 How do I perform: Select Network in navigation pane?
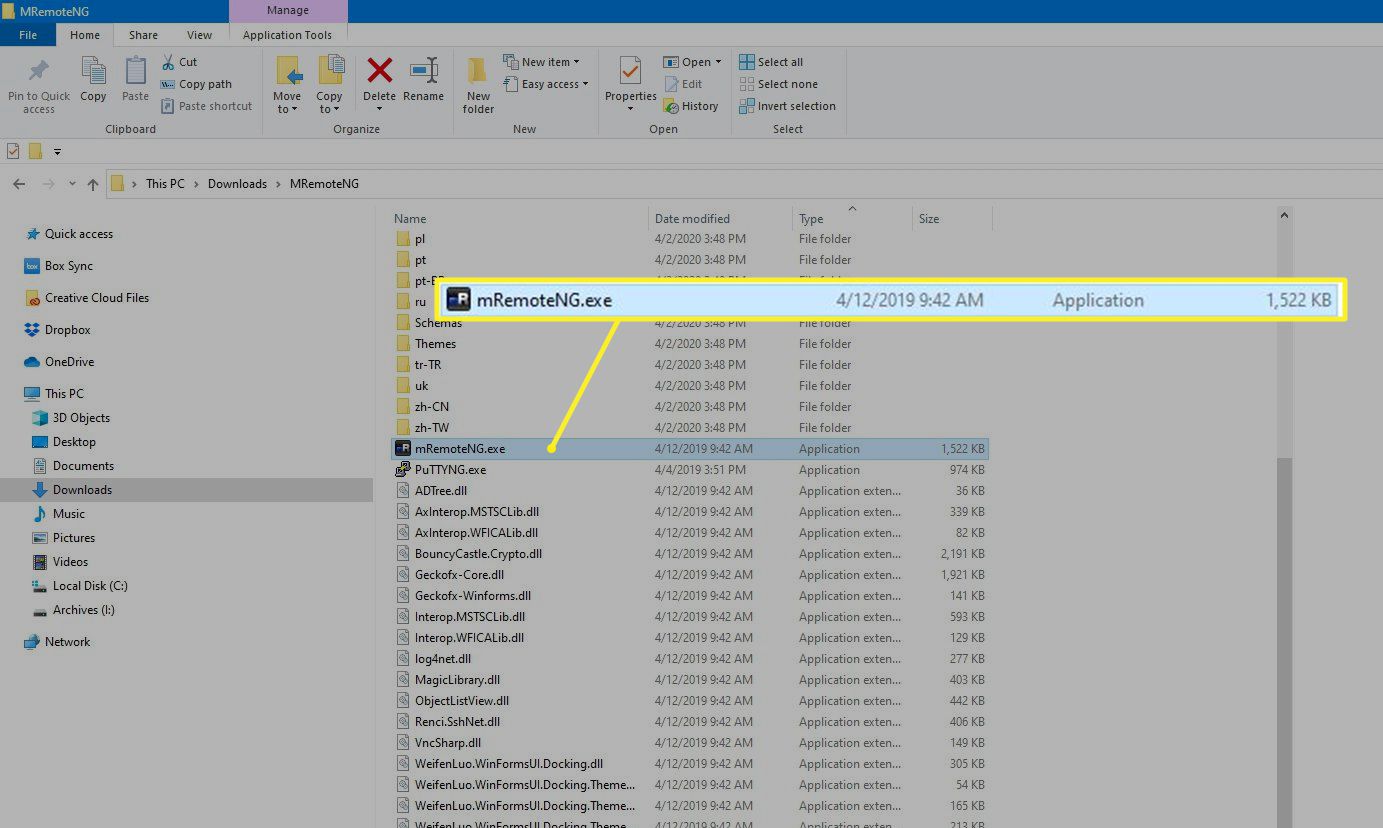coord(67,642)
